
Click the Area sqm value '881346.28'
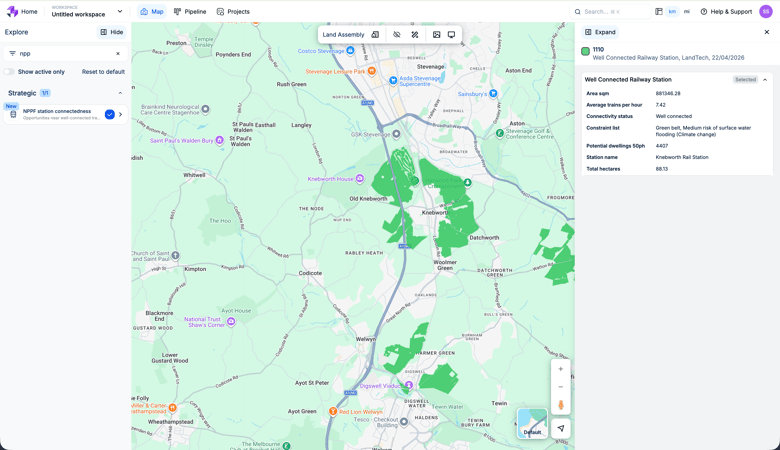click(x=668, y=93)
